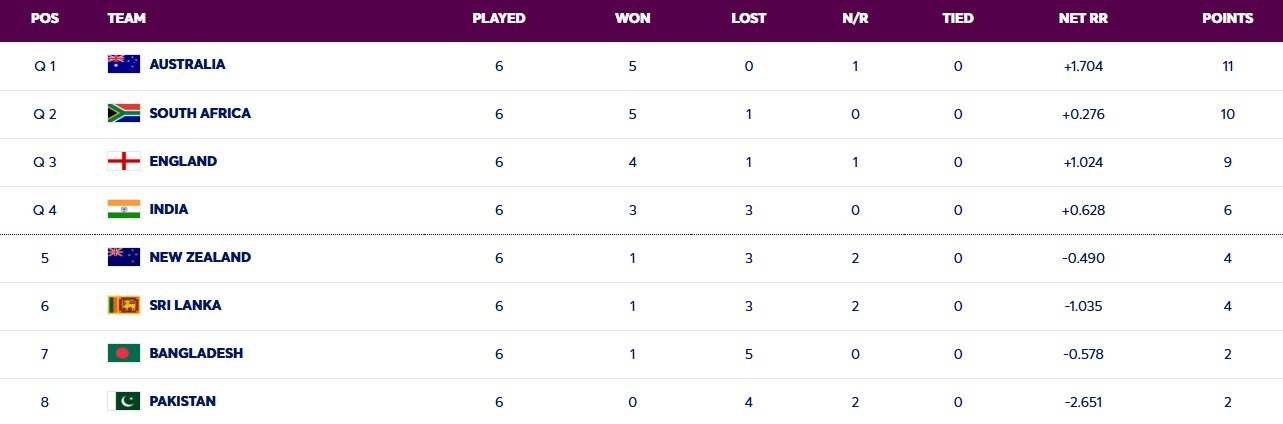Open the AUSTRALIA team link
Viewport: 1283px width, 424px height.
click(x=187, y=64)
